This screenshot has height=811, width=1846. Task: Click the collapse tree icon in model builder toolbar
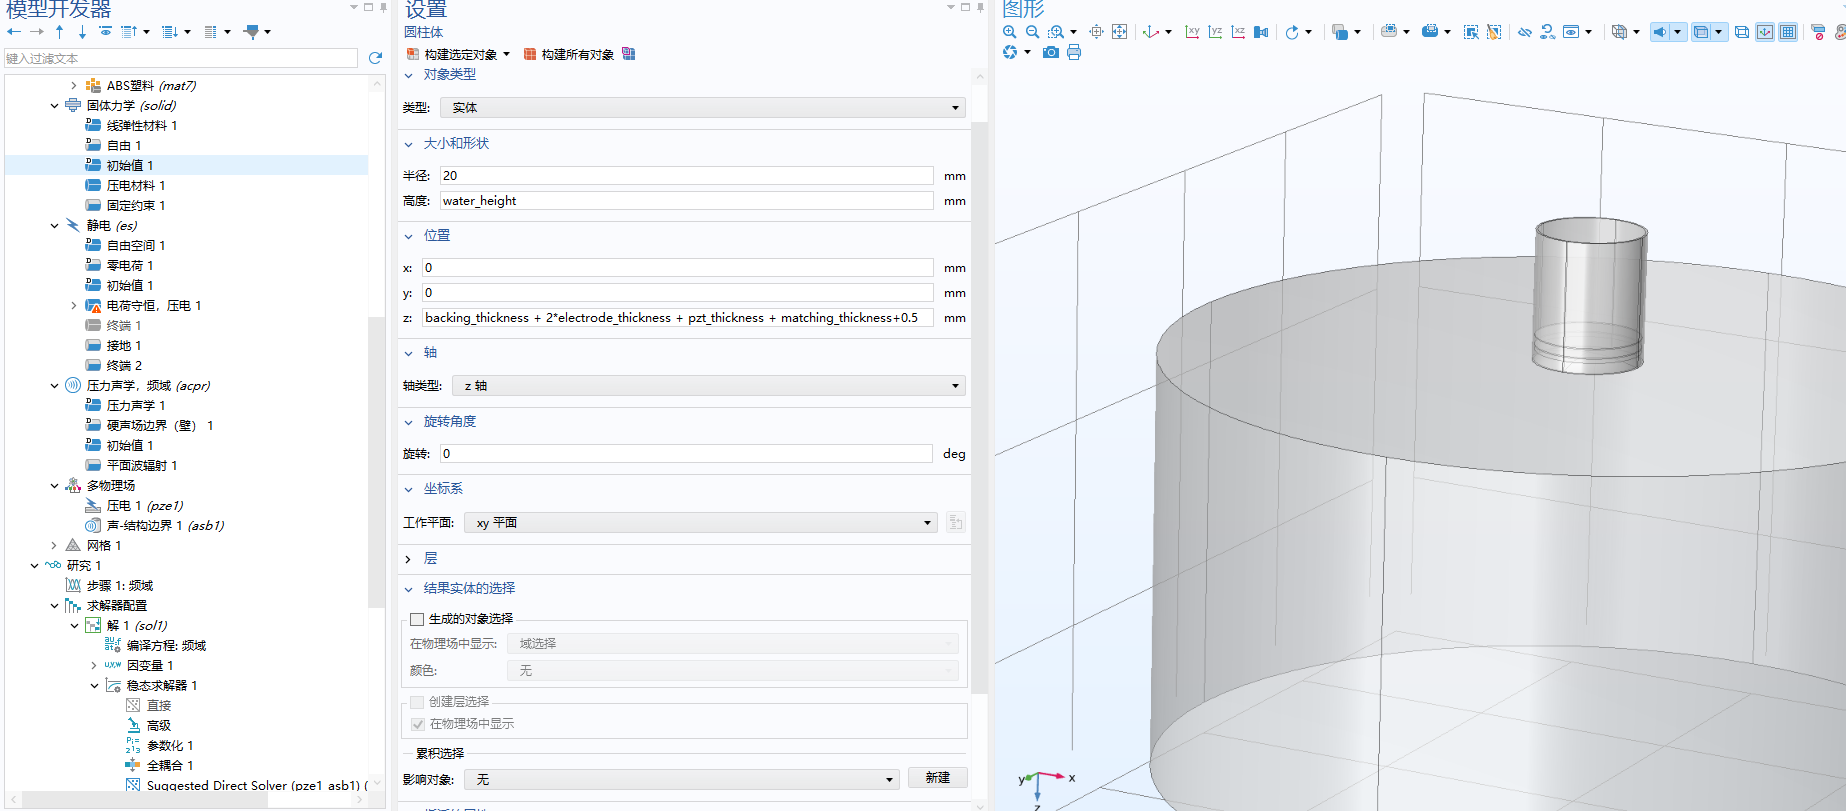(x=128, y=32)
